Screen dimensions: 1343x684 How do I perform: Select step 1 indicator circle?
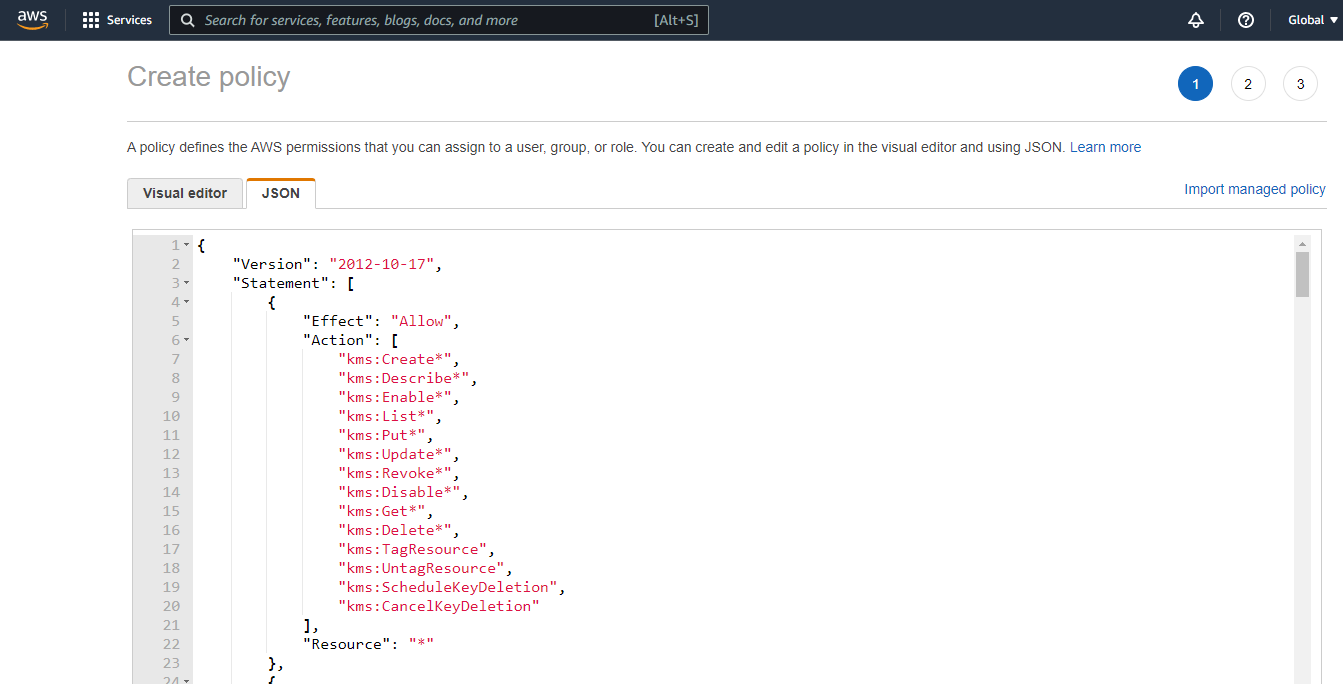pos(1195,84)
